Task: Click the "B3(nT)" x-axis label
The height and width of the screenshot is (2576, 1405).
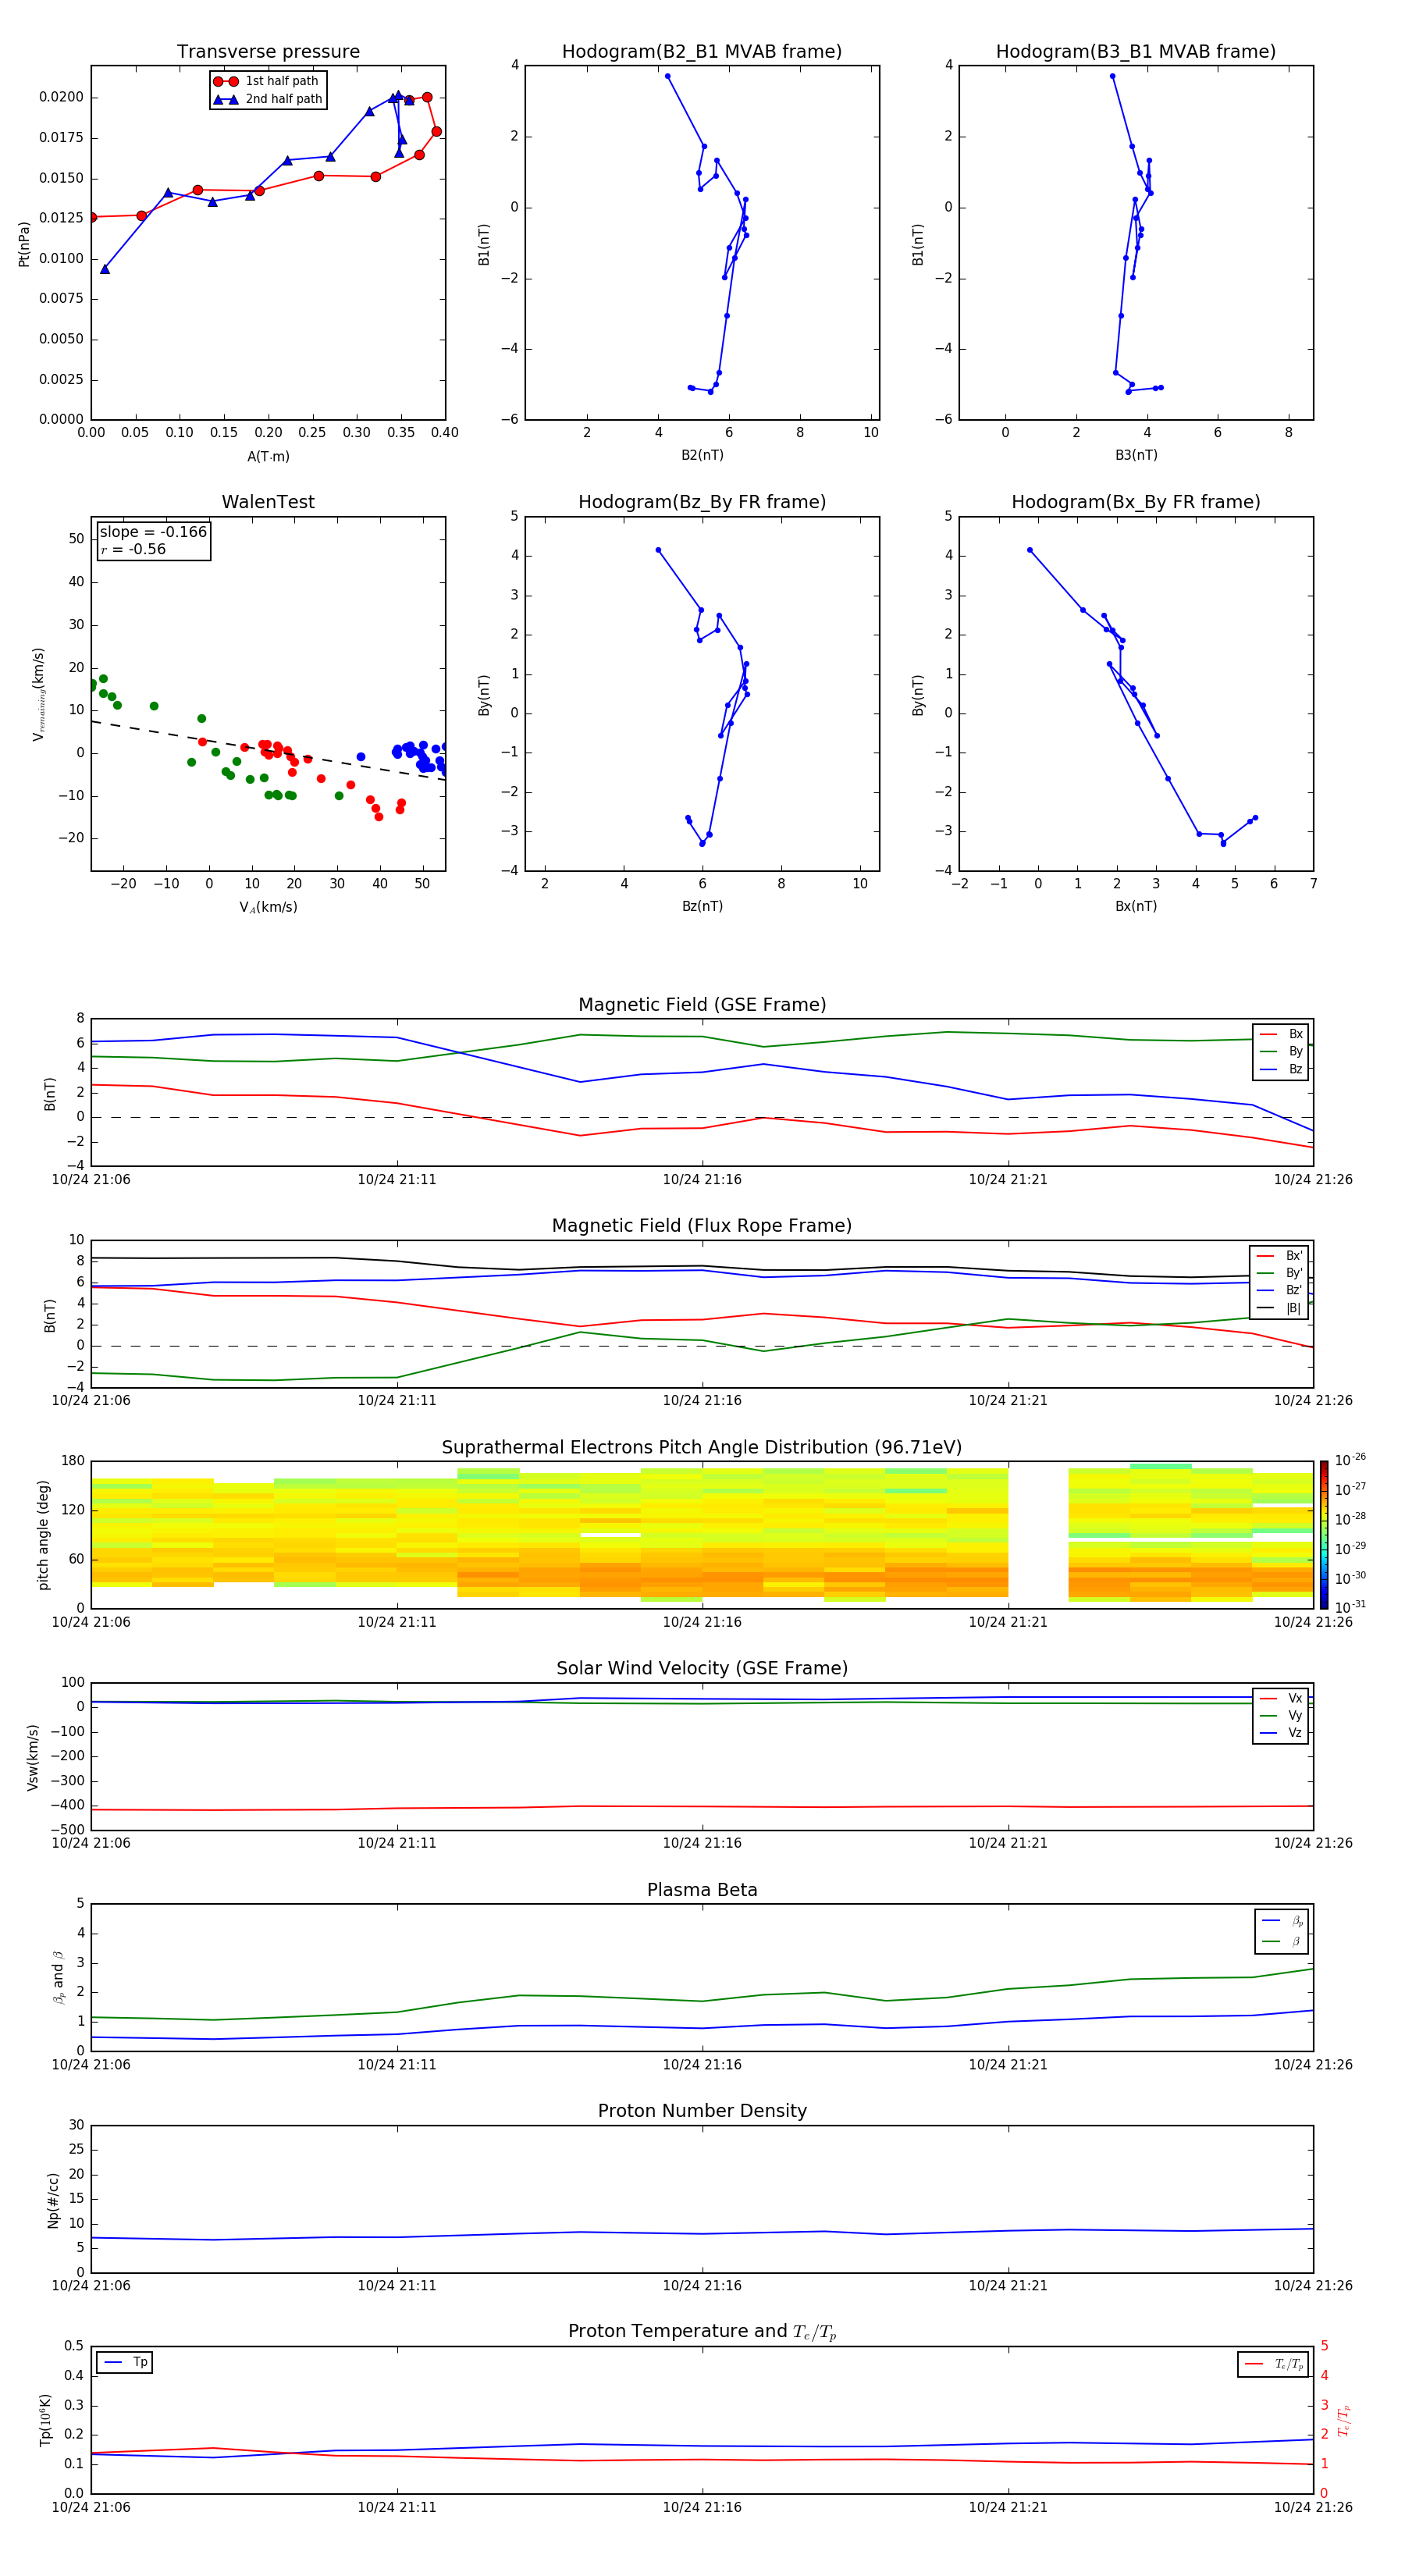Action: pos(1136,455)
